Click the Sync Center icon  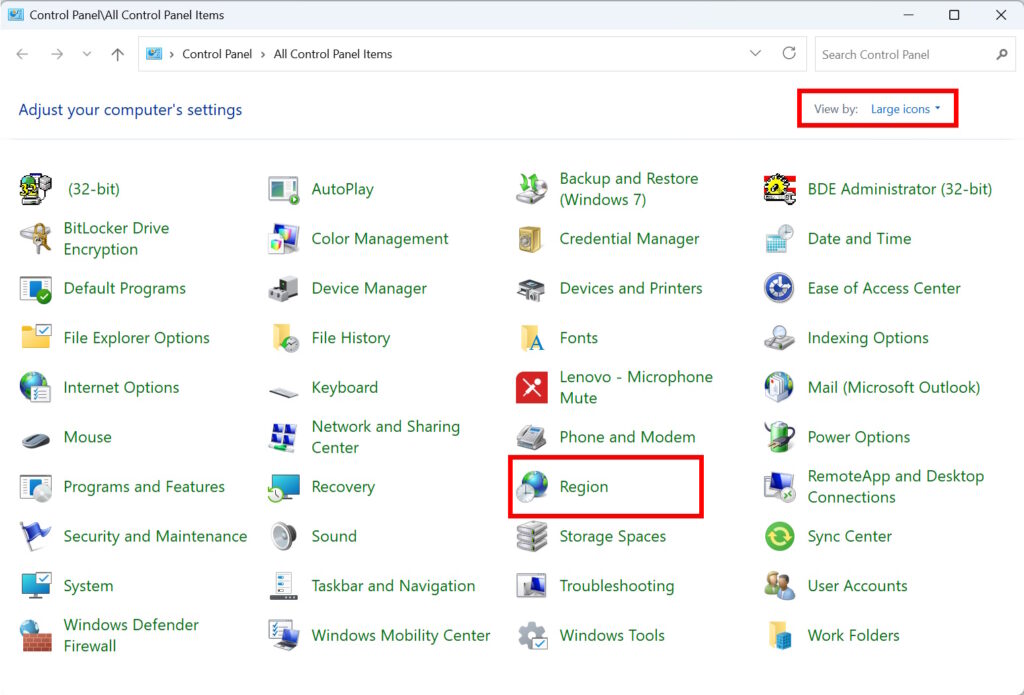(780, 536)
